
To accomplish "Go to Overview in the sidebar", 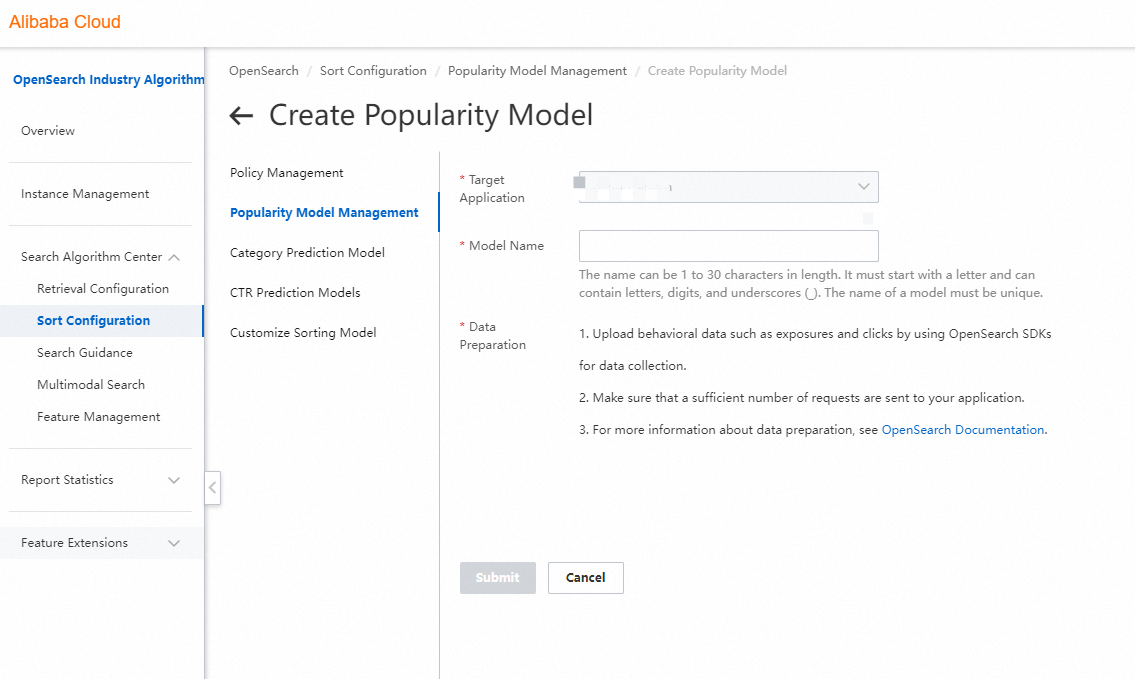I will 48,131.
